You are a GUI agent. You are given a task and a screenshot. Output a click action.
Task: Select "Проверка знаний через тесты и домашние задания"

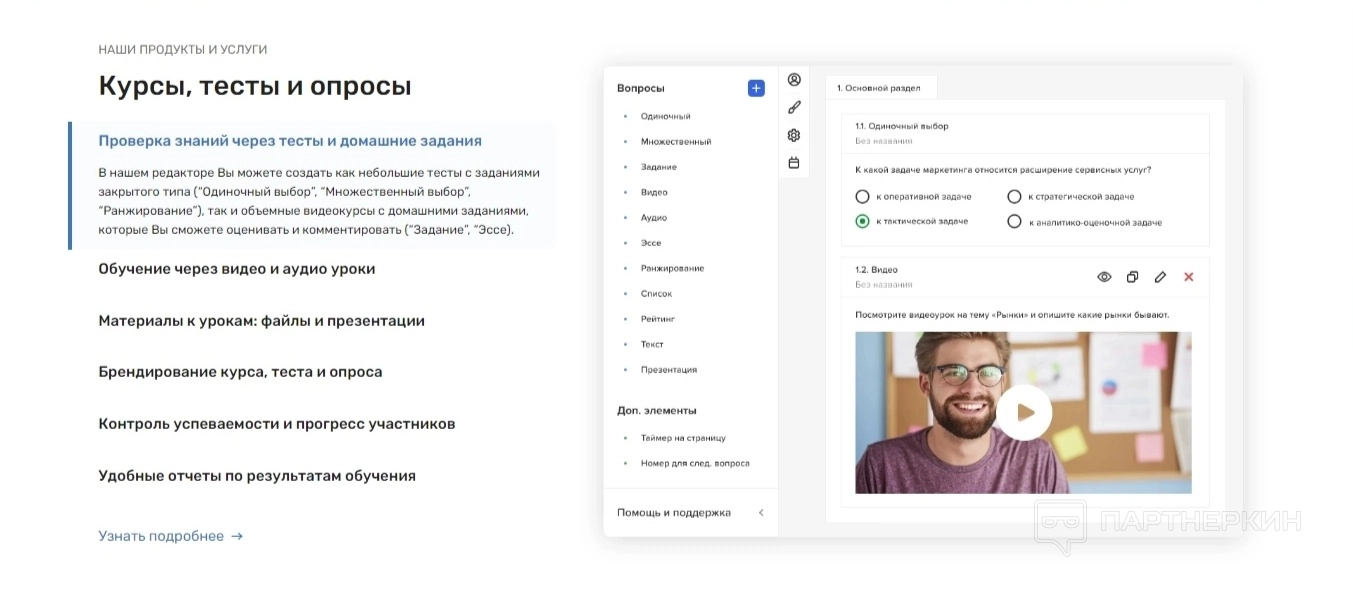[x=290, y=141]
